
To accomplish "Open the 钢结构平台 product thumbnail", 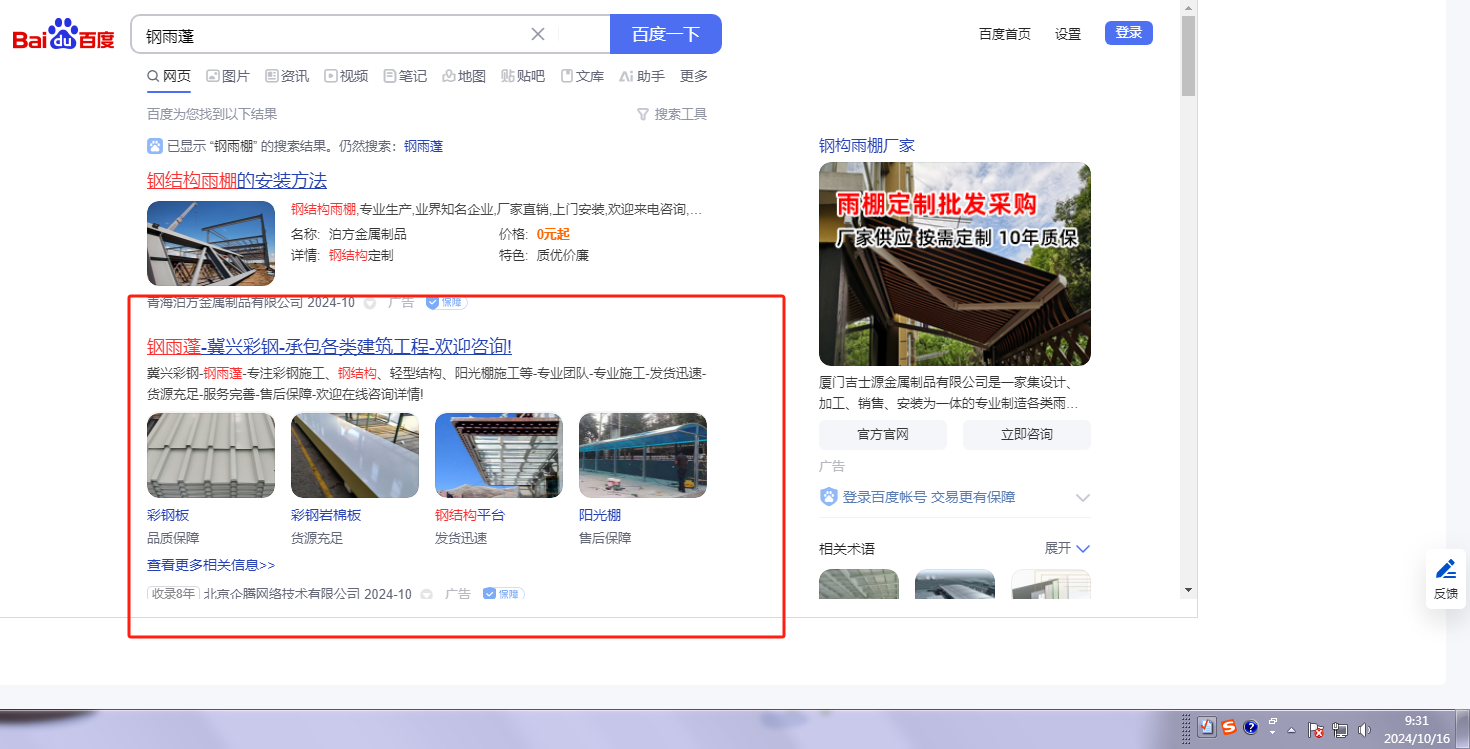I will pyautogui.click(x=499, y=455).
